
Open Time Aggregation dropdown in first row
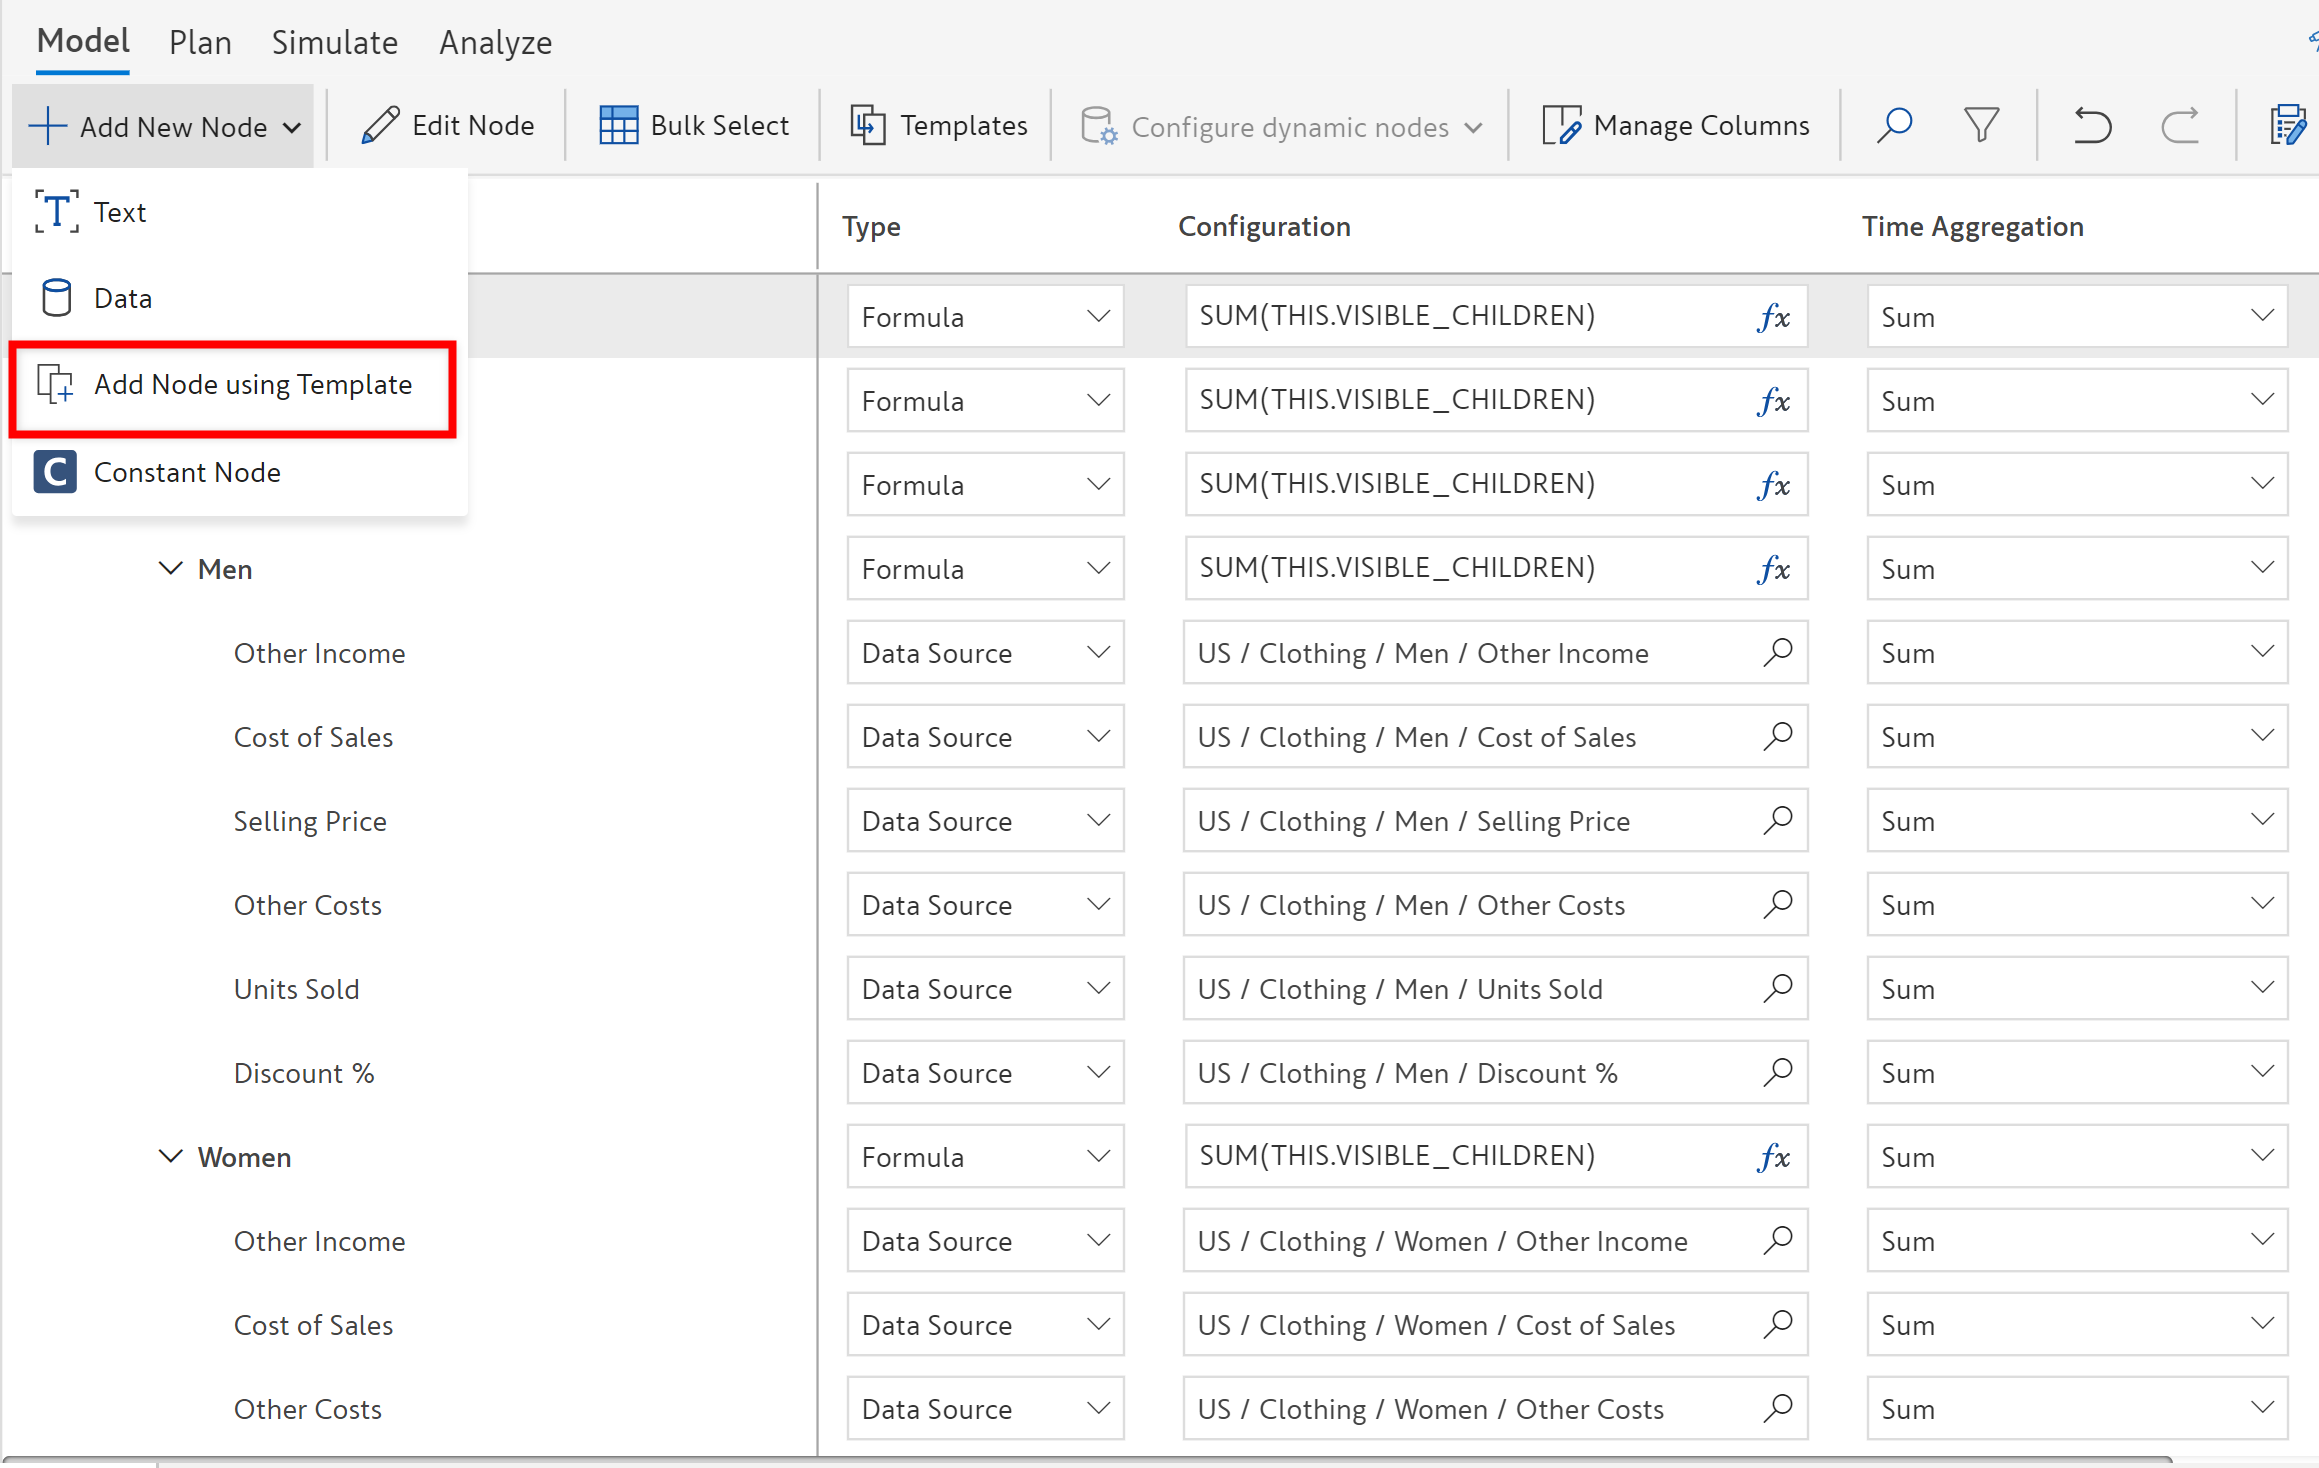click(2076, 317)
